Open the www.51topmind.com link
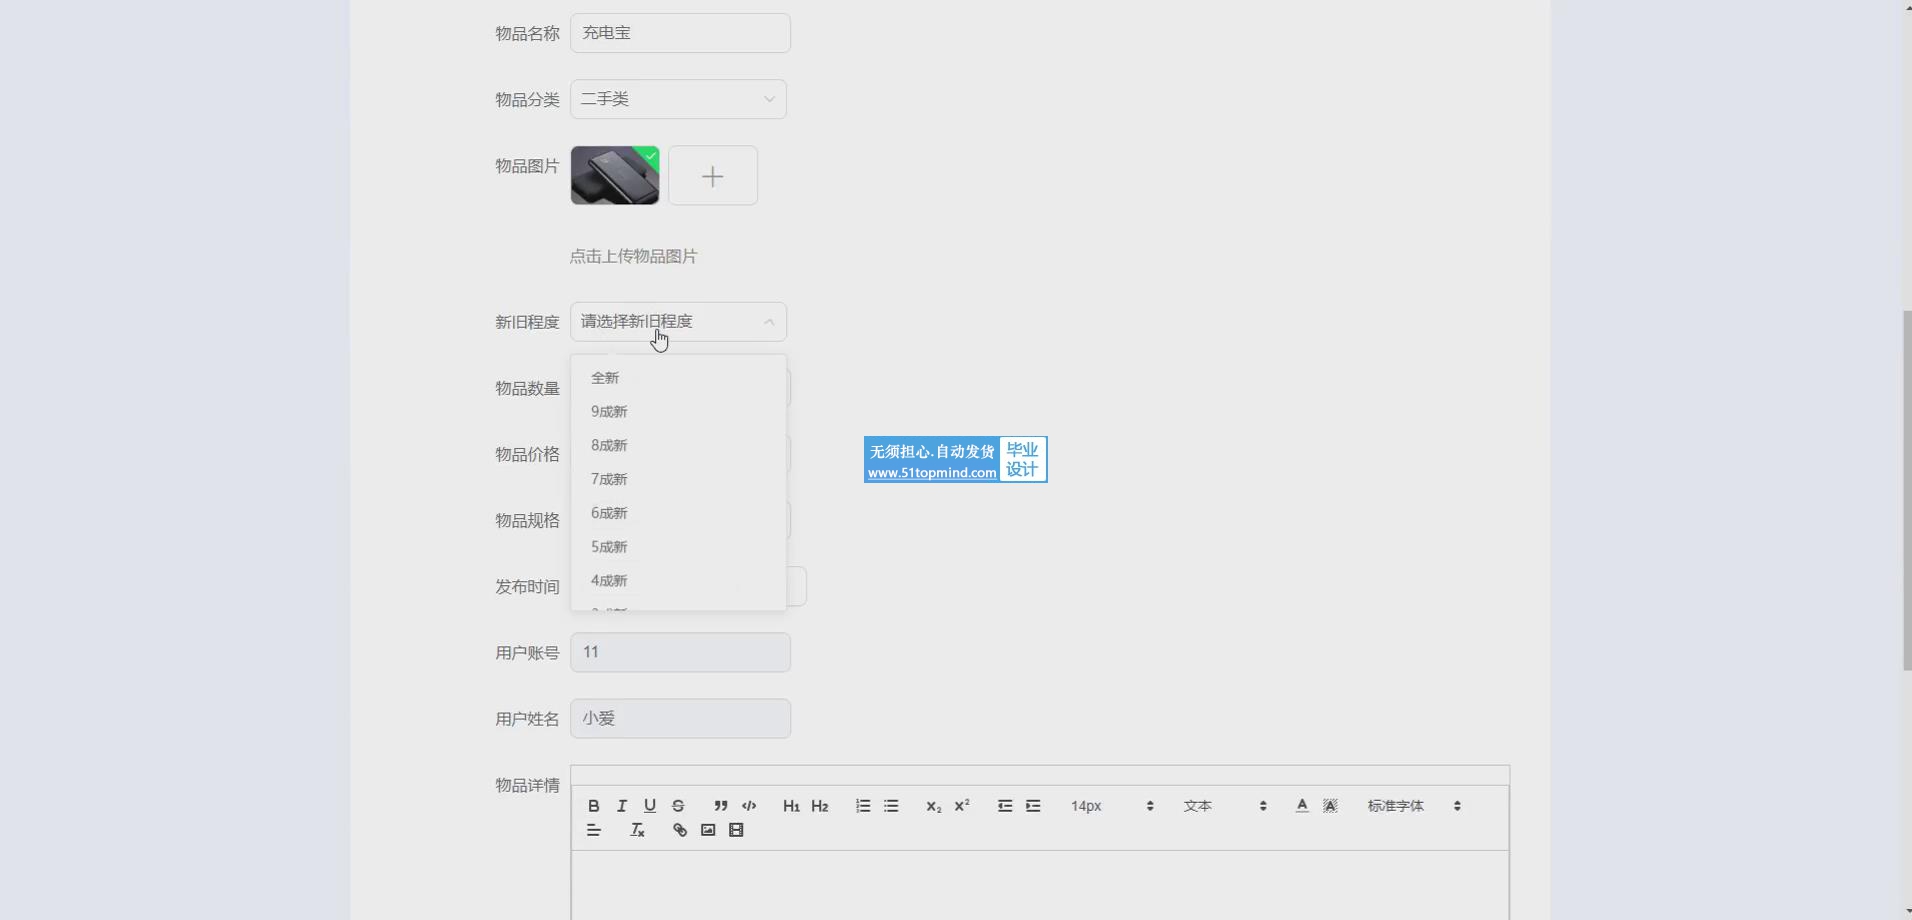The width and height of the screenshot is (1912, 920). (x=931, y=473)
